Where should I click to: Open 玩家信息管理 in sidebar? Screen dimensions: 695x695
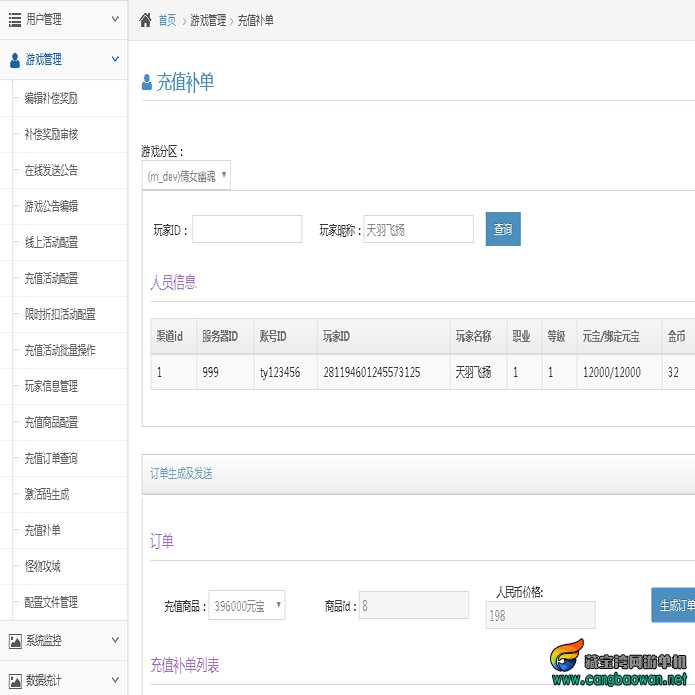(51, 386)
